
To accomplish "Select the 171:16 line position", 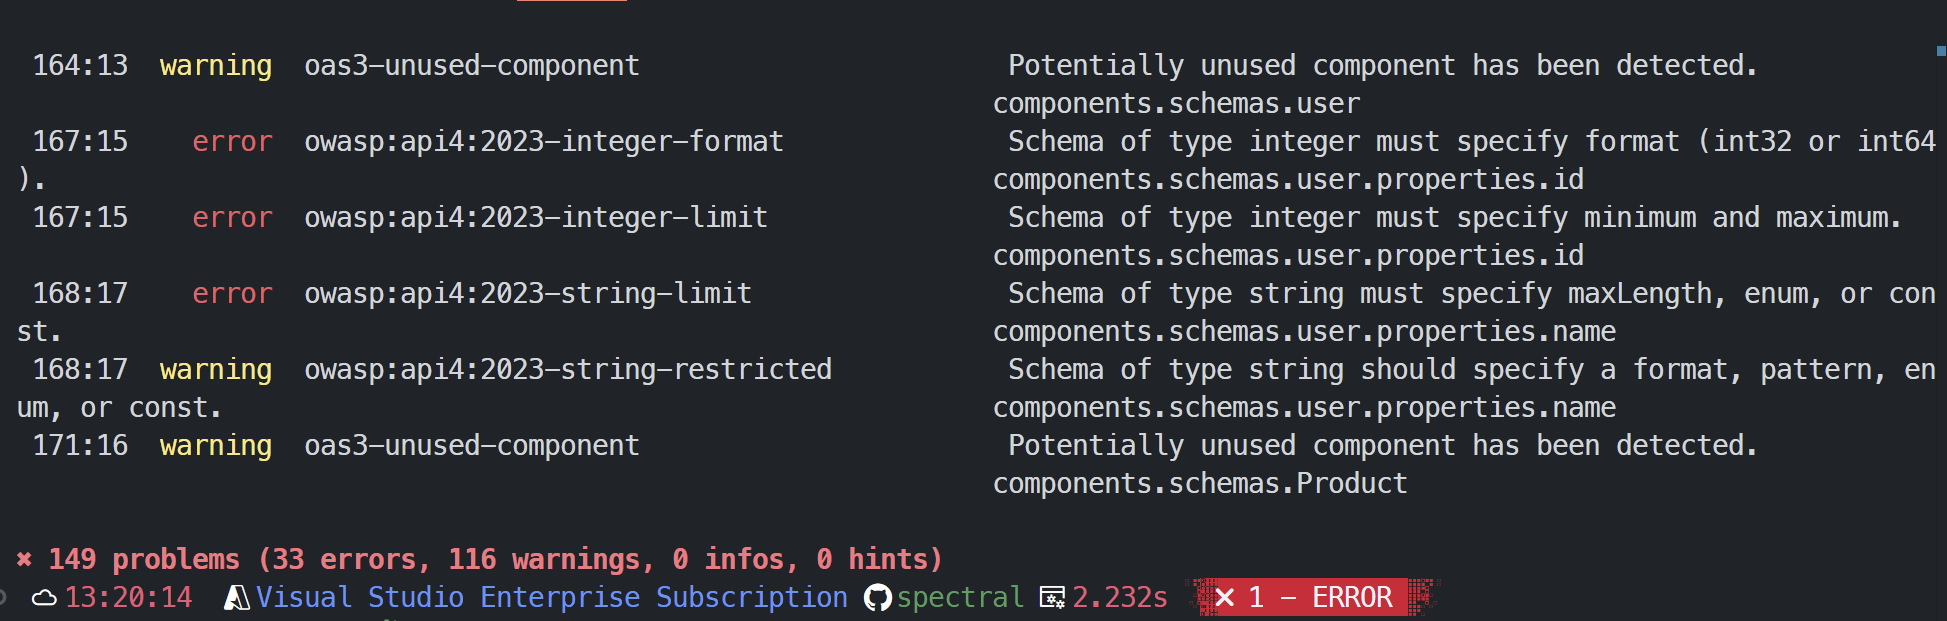I will coord(80,446).
